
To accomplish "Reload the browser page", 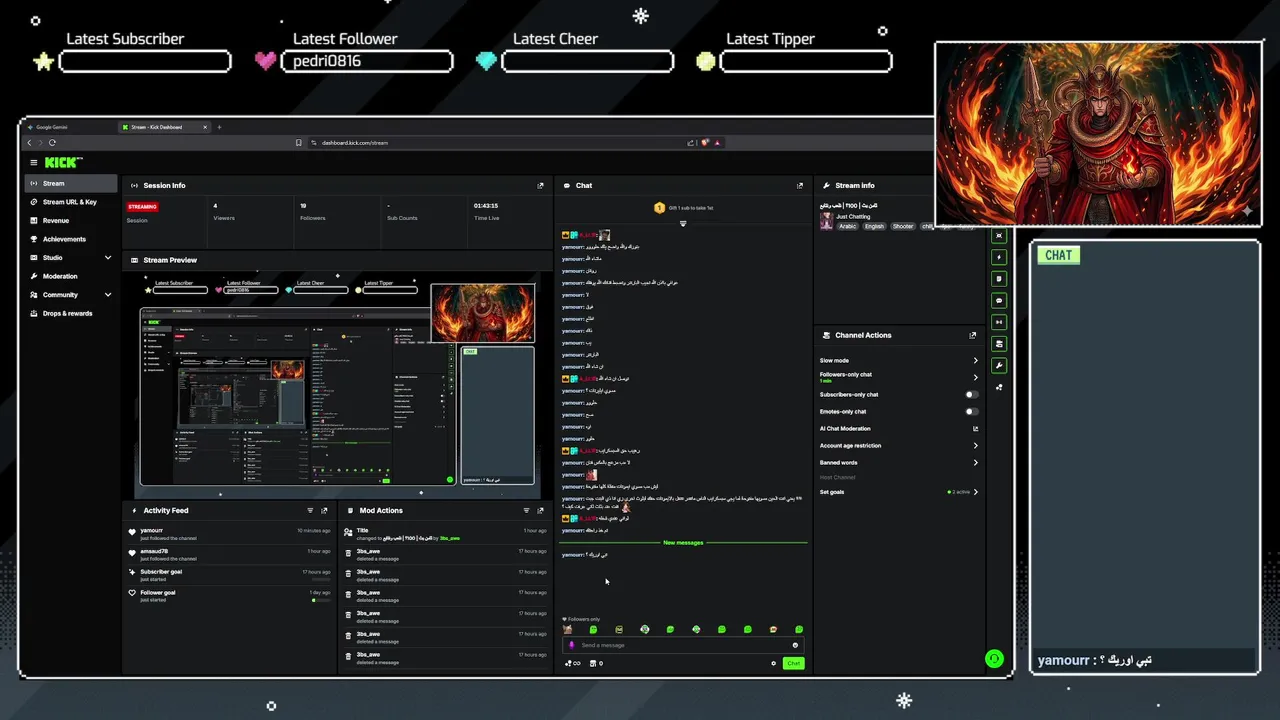I will tap(52, 142).
